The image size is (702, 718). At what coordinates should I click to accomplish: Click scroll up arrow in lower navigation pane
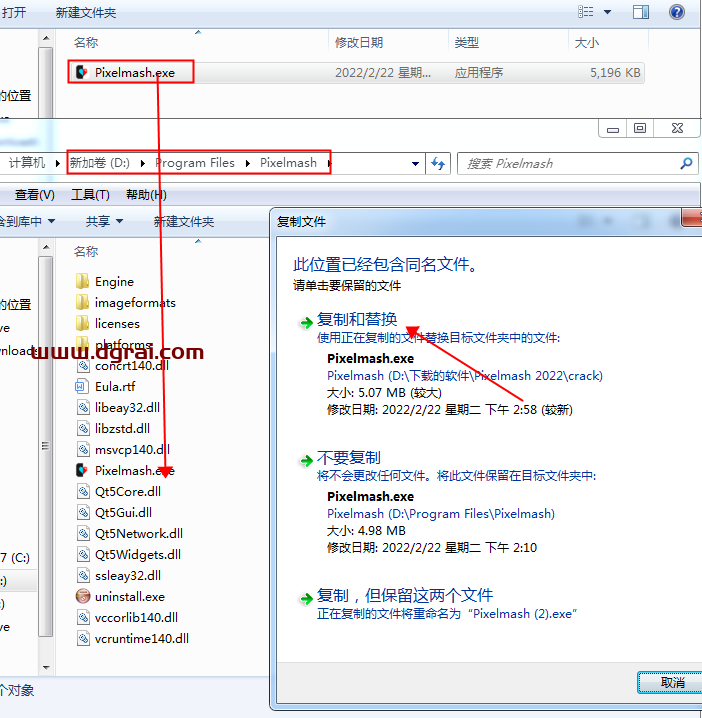(46, 247)
